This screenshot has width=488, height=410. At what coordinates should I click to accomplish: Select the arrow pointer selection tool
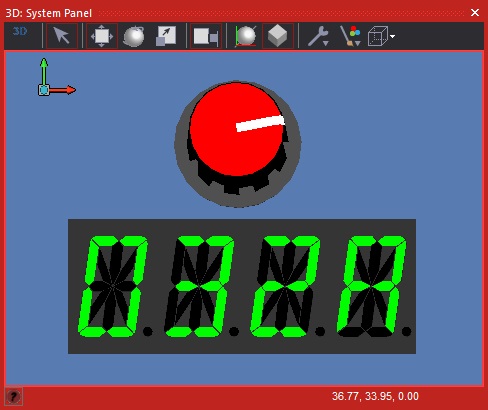click(62, 36)
